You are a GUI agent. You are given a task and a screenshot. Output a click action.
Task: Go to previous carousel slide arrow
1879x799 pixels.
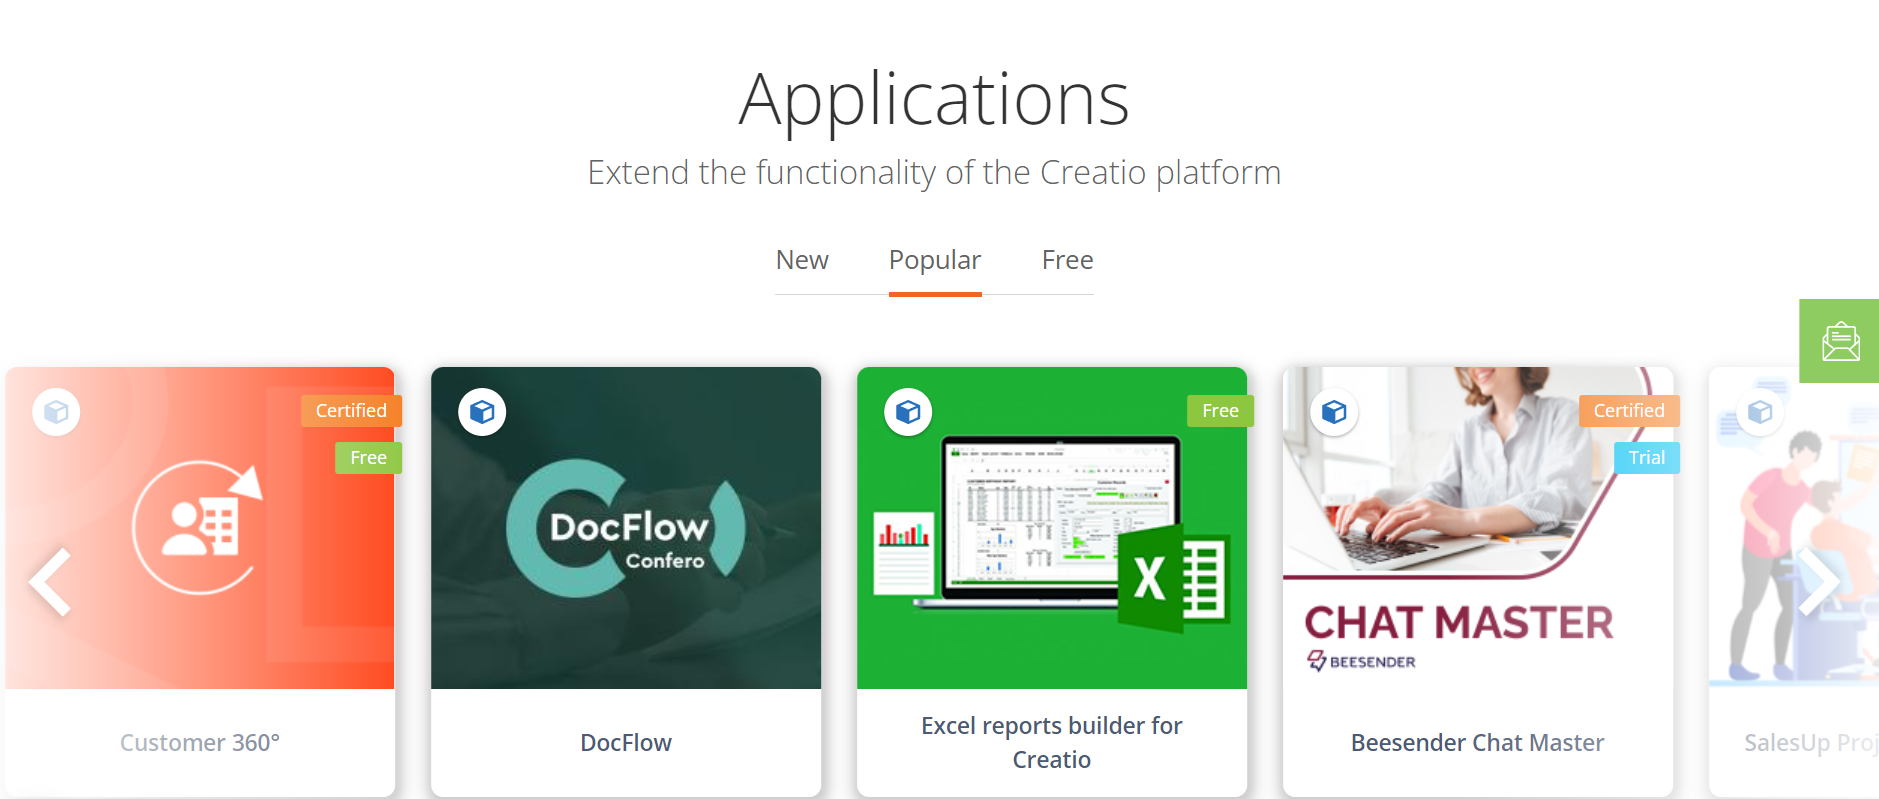pos(50,581)
